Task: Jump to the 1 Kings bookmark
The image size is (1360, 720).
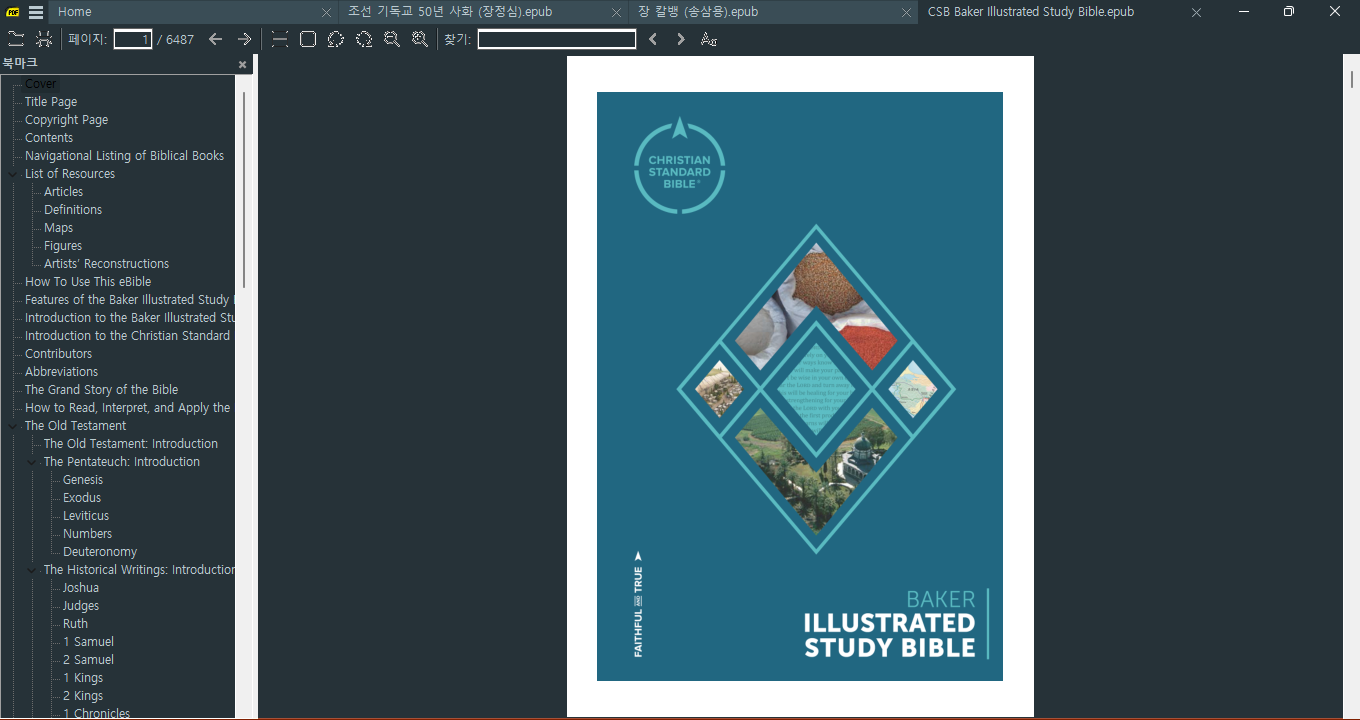Action: tap(83, 678)
